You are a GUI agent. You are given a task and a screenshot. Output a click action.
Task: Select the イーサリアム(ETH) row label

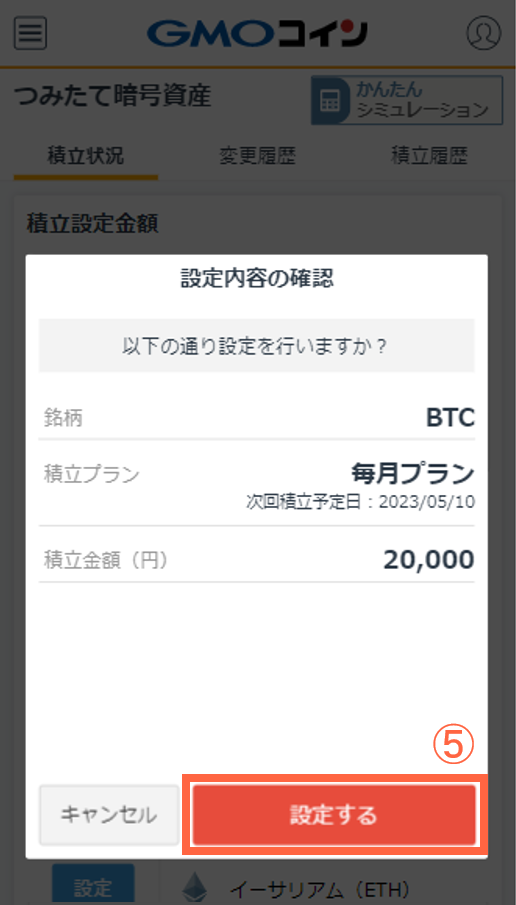pos(320,888)
